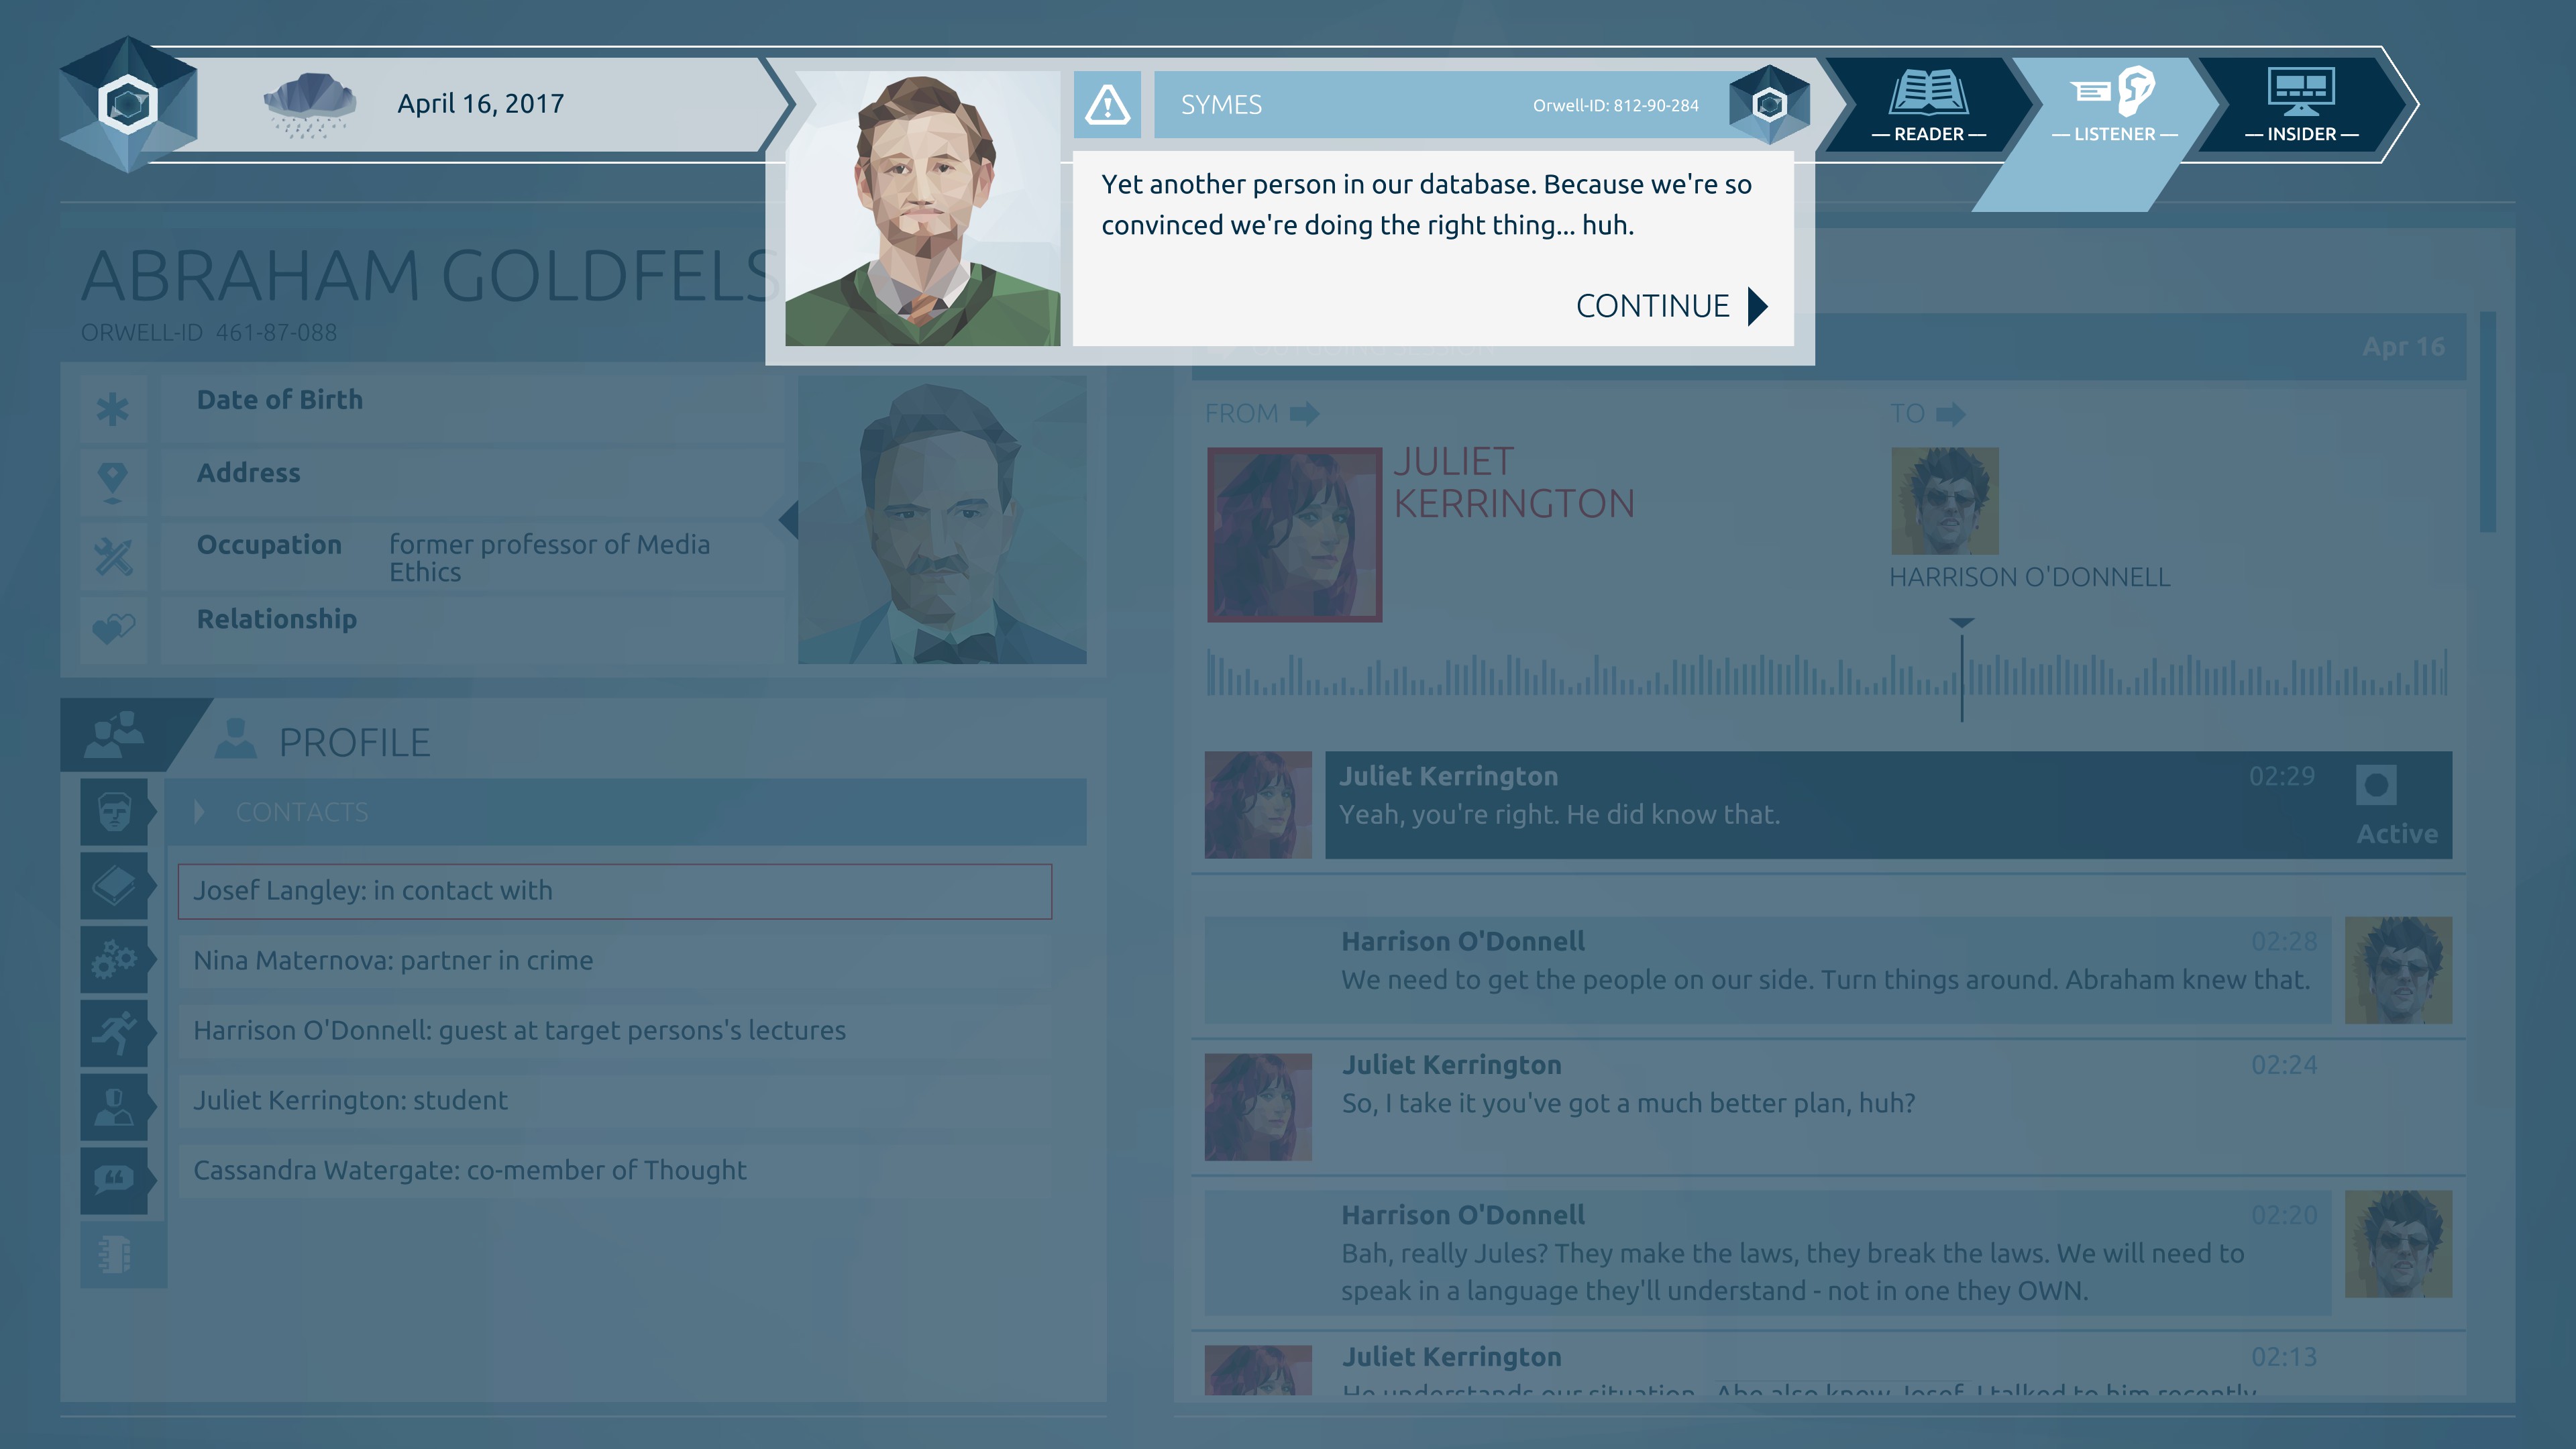Click Harrison O'Donnell's recipient portrait
The image size is (2576, 1449).
1944,501
